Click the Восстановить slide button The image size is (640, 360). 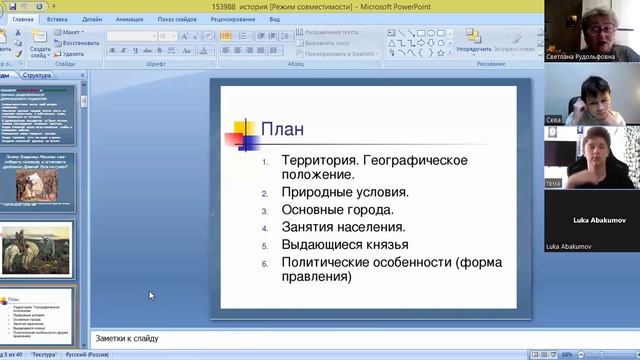click(x=77, y=43)
